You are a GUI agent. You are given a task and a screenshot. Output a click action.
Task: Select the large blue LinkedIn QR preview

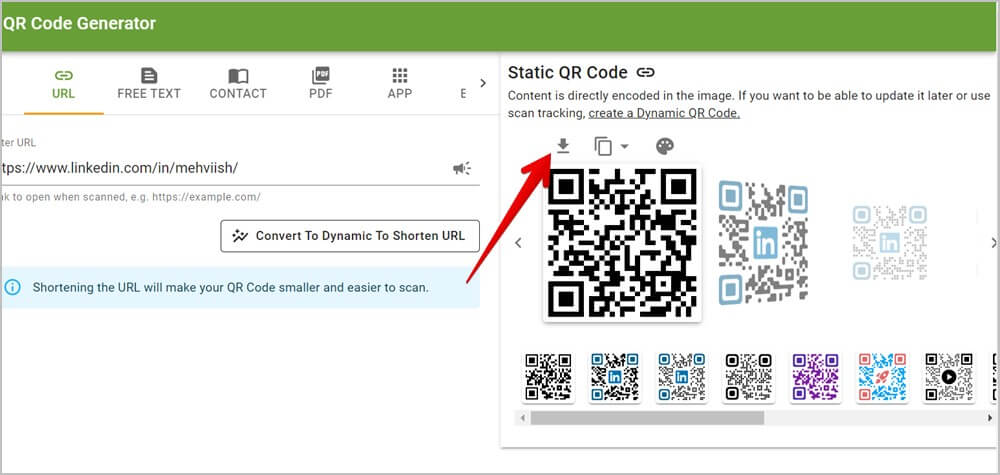point(763,242)
